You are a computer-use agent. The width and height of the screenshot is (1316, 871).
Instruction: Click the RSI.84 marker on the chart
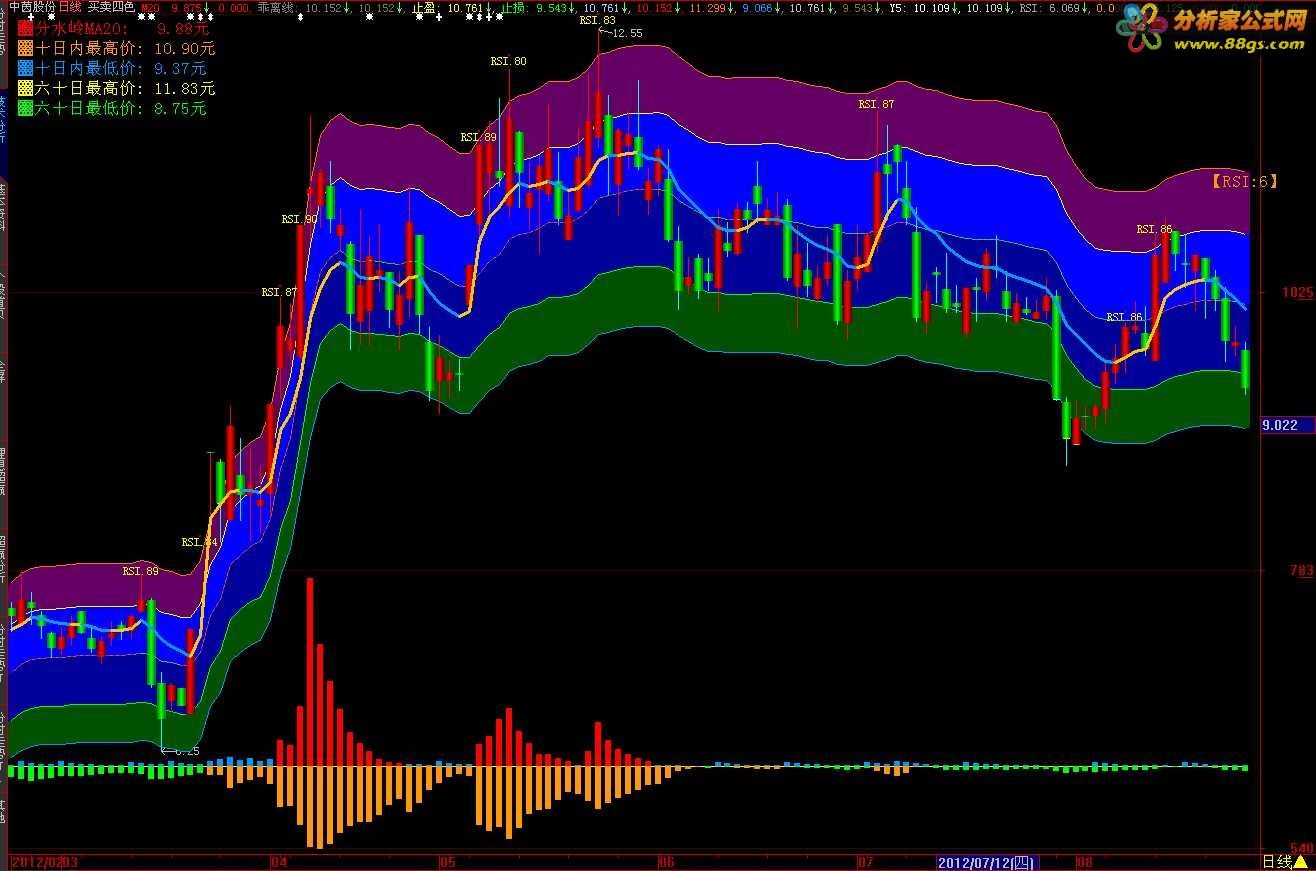click(x=199, y=541)
